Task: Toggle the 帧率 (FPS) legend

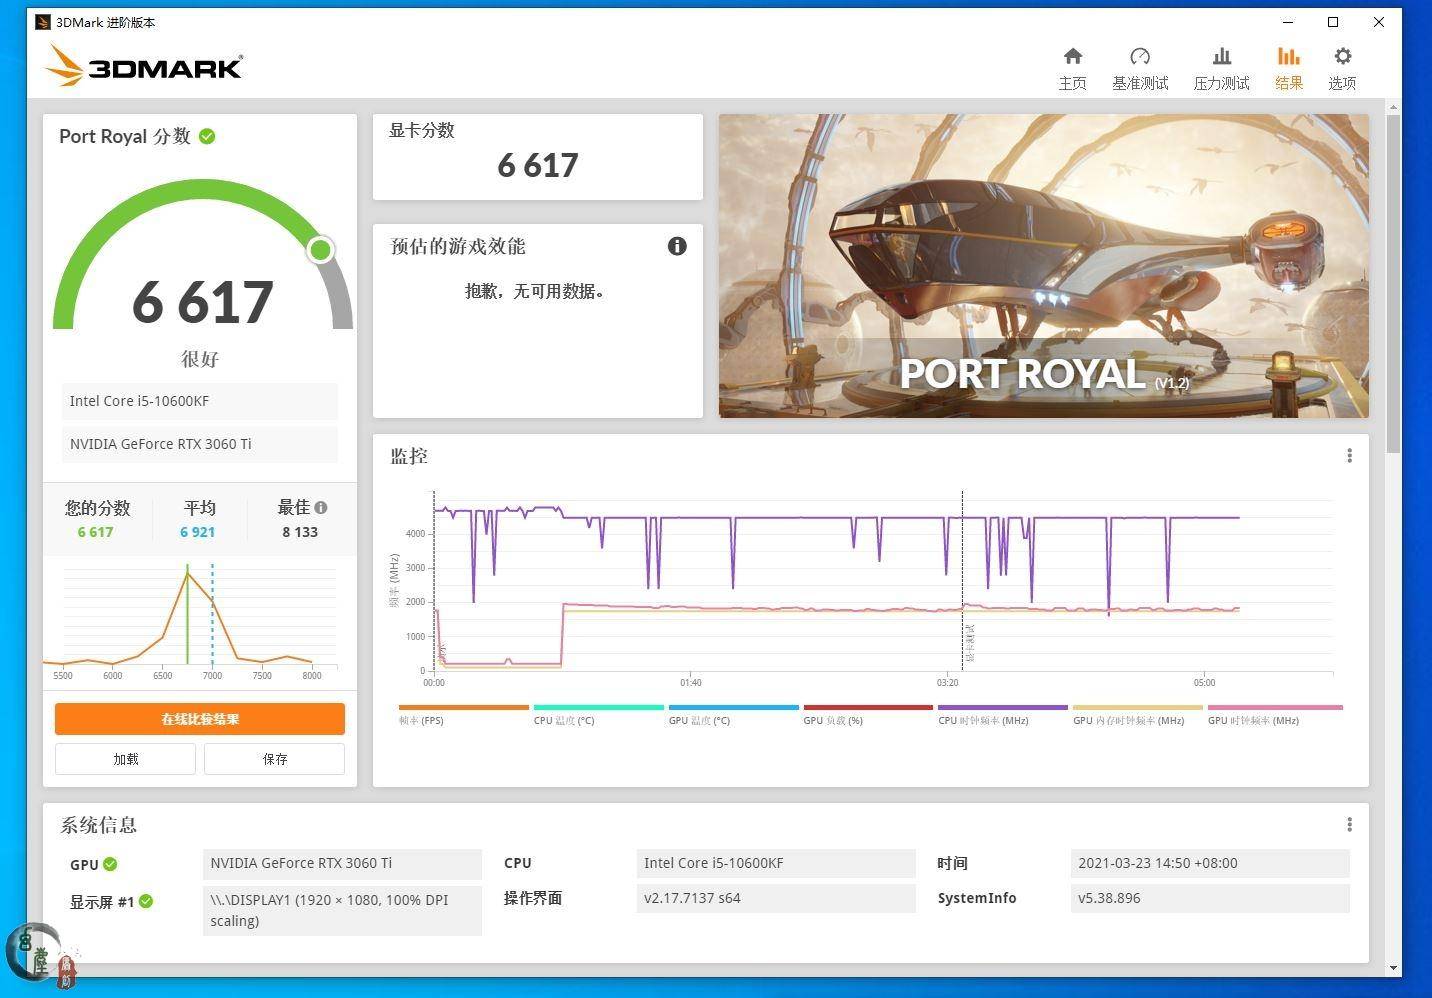Action: pyautogui.click(x=463, y=715)
